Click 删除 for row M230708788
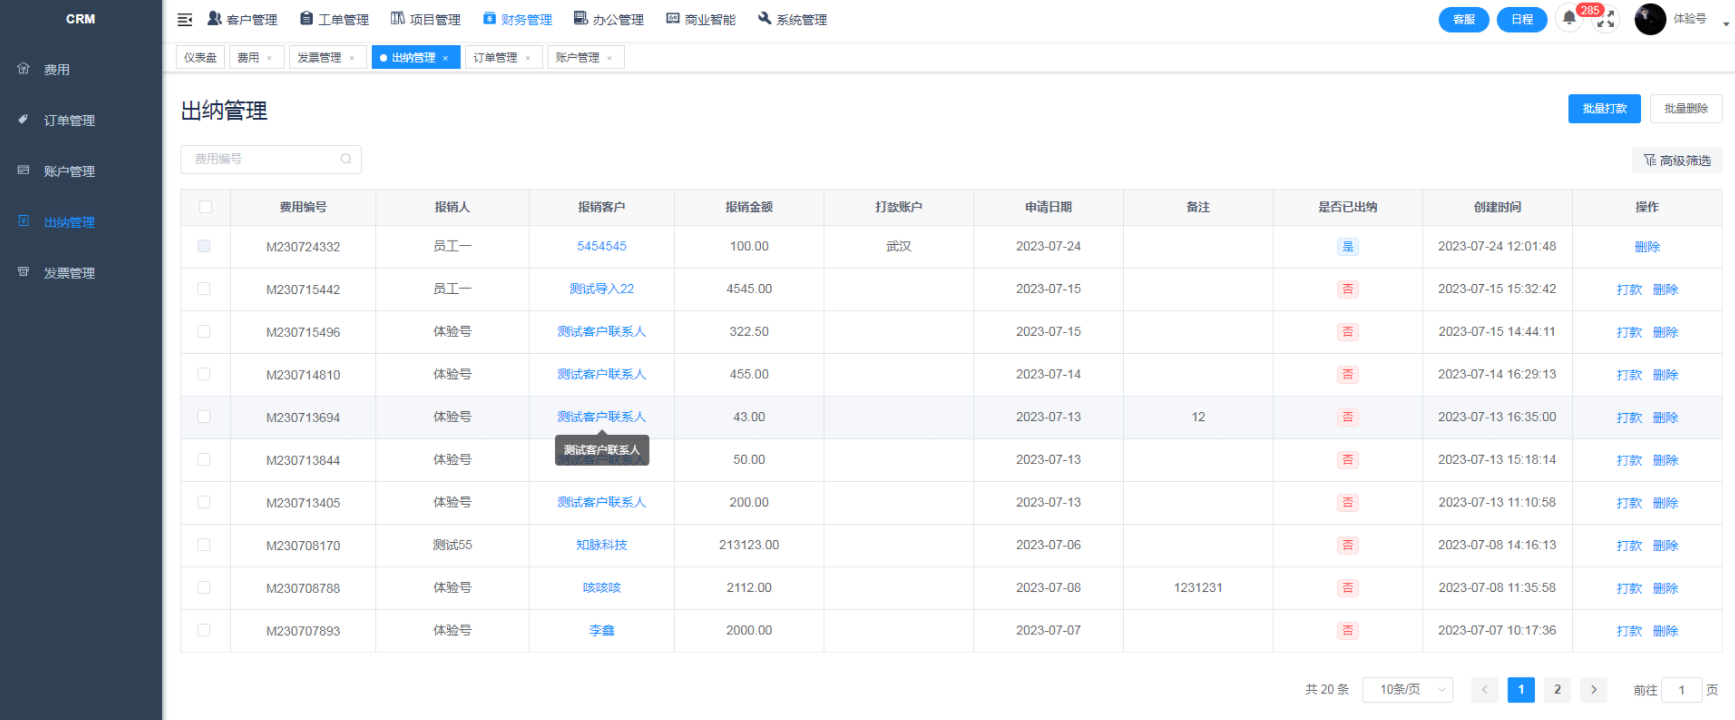Image resolution: width=1735 pixels, height=720 pixels. [1665, 588]
